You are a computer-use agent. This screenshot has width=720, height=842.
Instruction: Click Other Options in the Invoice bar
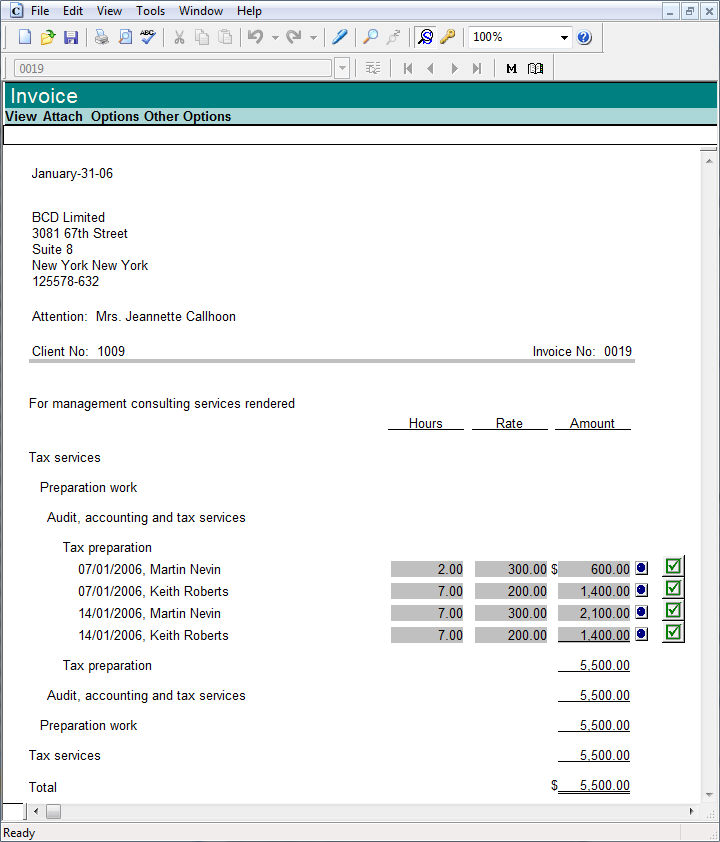coord(187,116)
